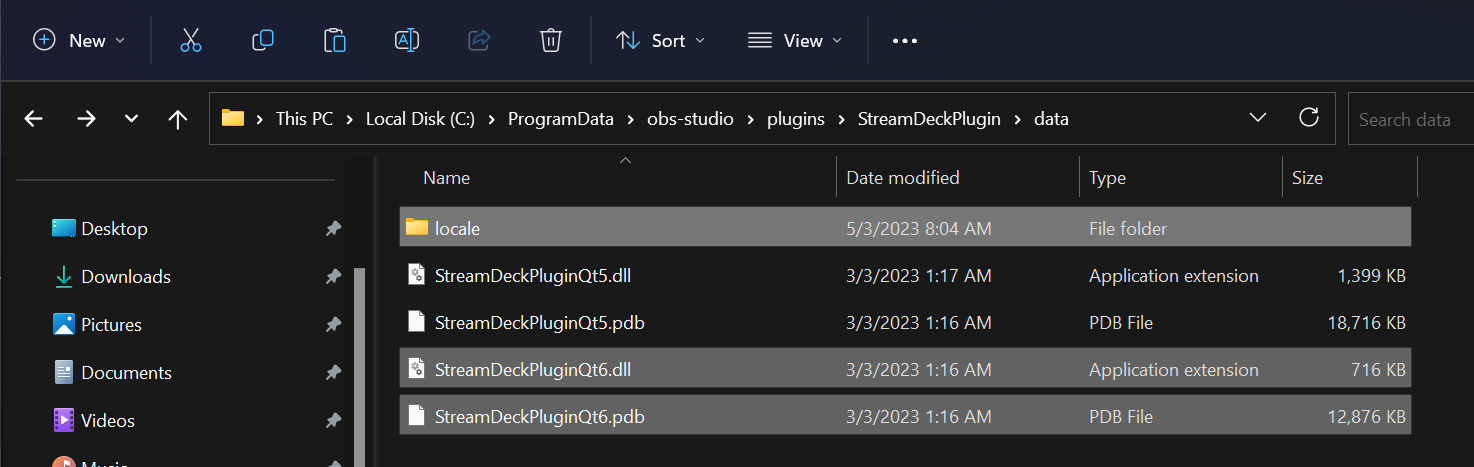Go back with the left arrow
This screenshot has width=1474, height=467.
(x=34, y=119)
